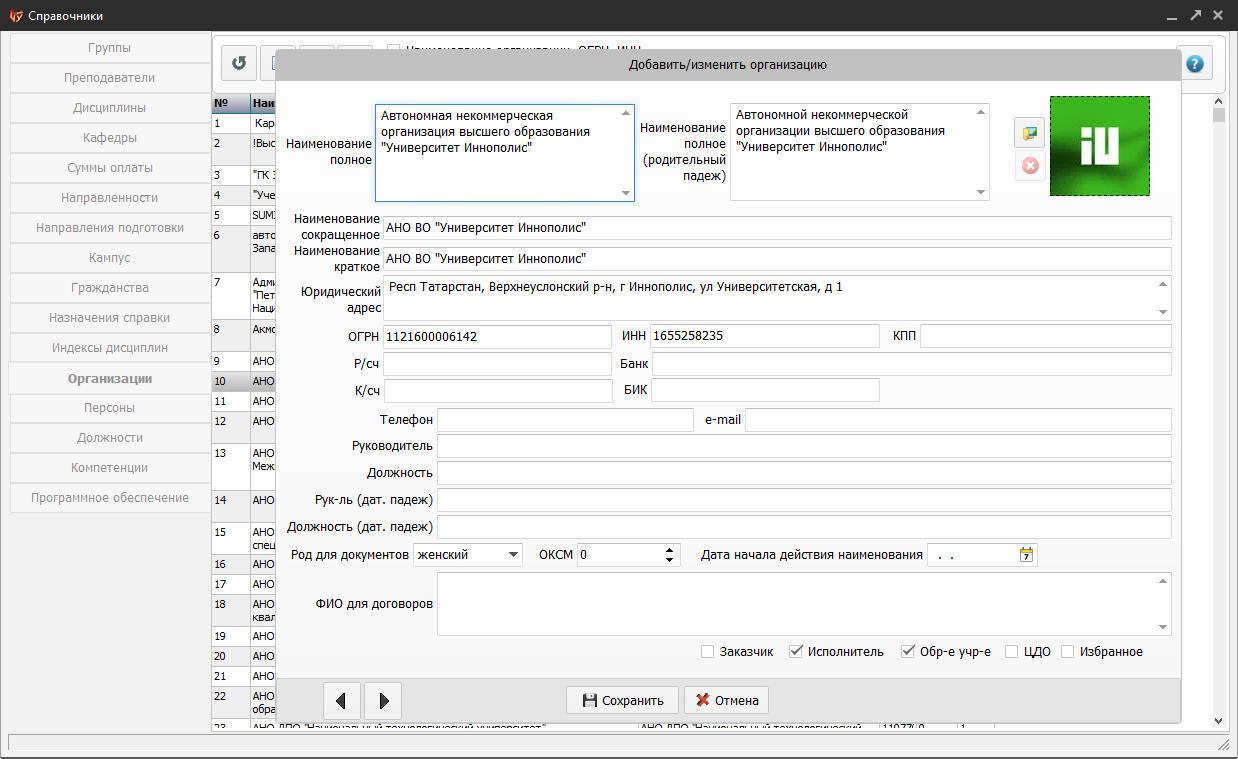This screenshot has height=759, width=1238.
Task: Increase the ОКСМ value with up arrow
Action: [x=670, y=549]
